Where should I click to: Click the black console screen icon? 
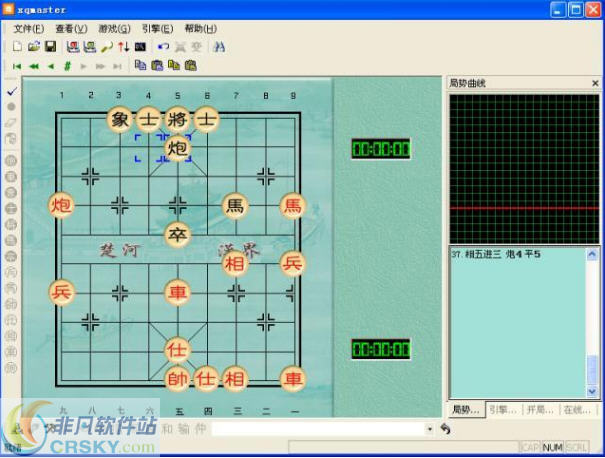point(140,47)
